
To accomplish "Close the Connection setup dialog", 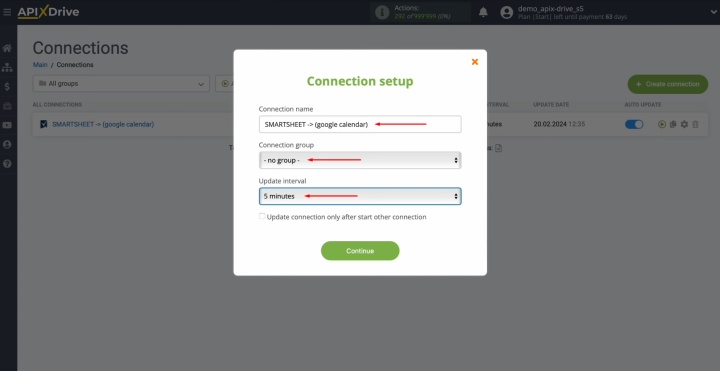I will [475, 62].
